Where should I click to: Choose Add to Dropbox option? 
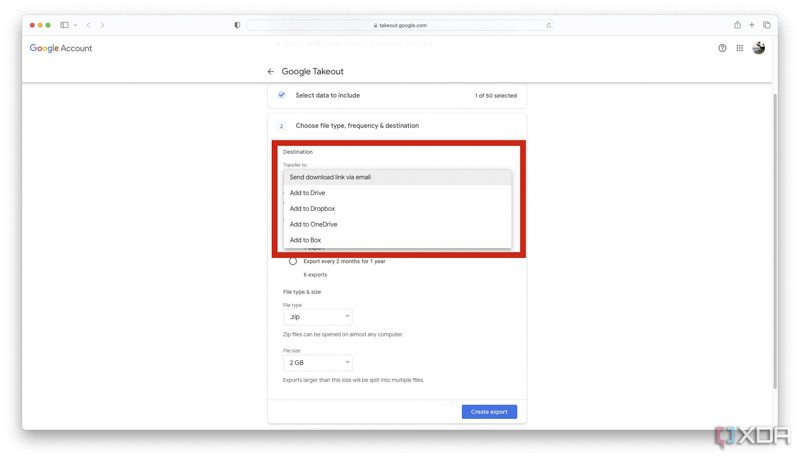pyautogui.click(x=397, y=209)
